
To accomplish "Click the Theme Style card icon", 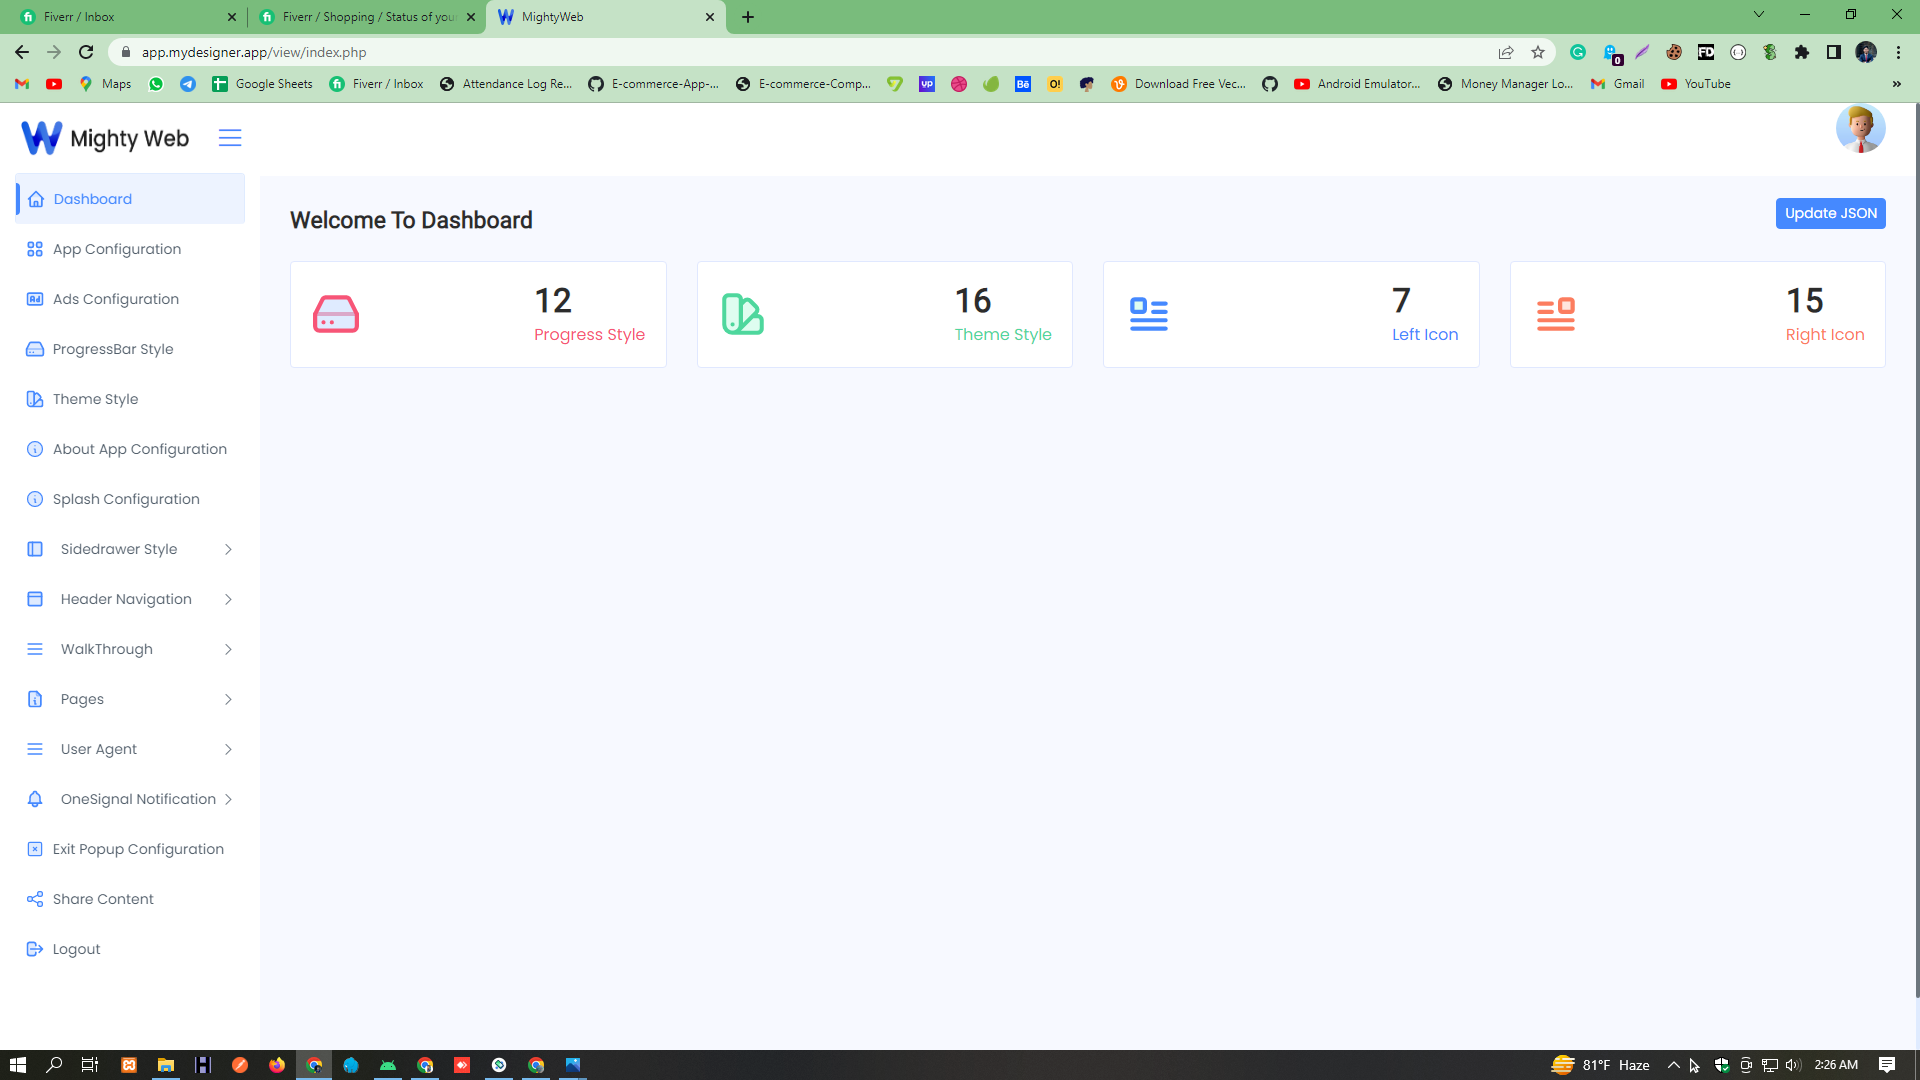I will click(x=742, y=314).
